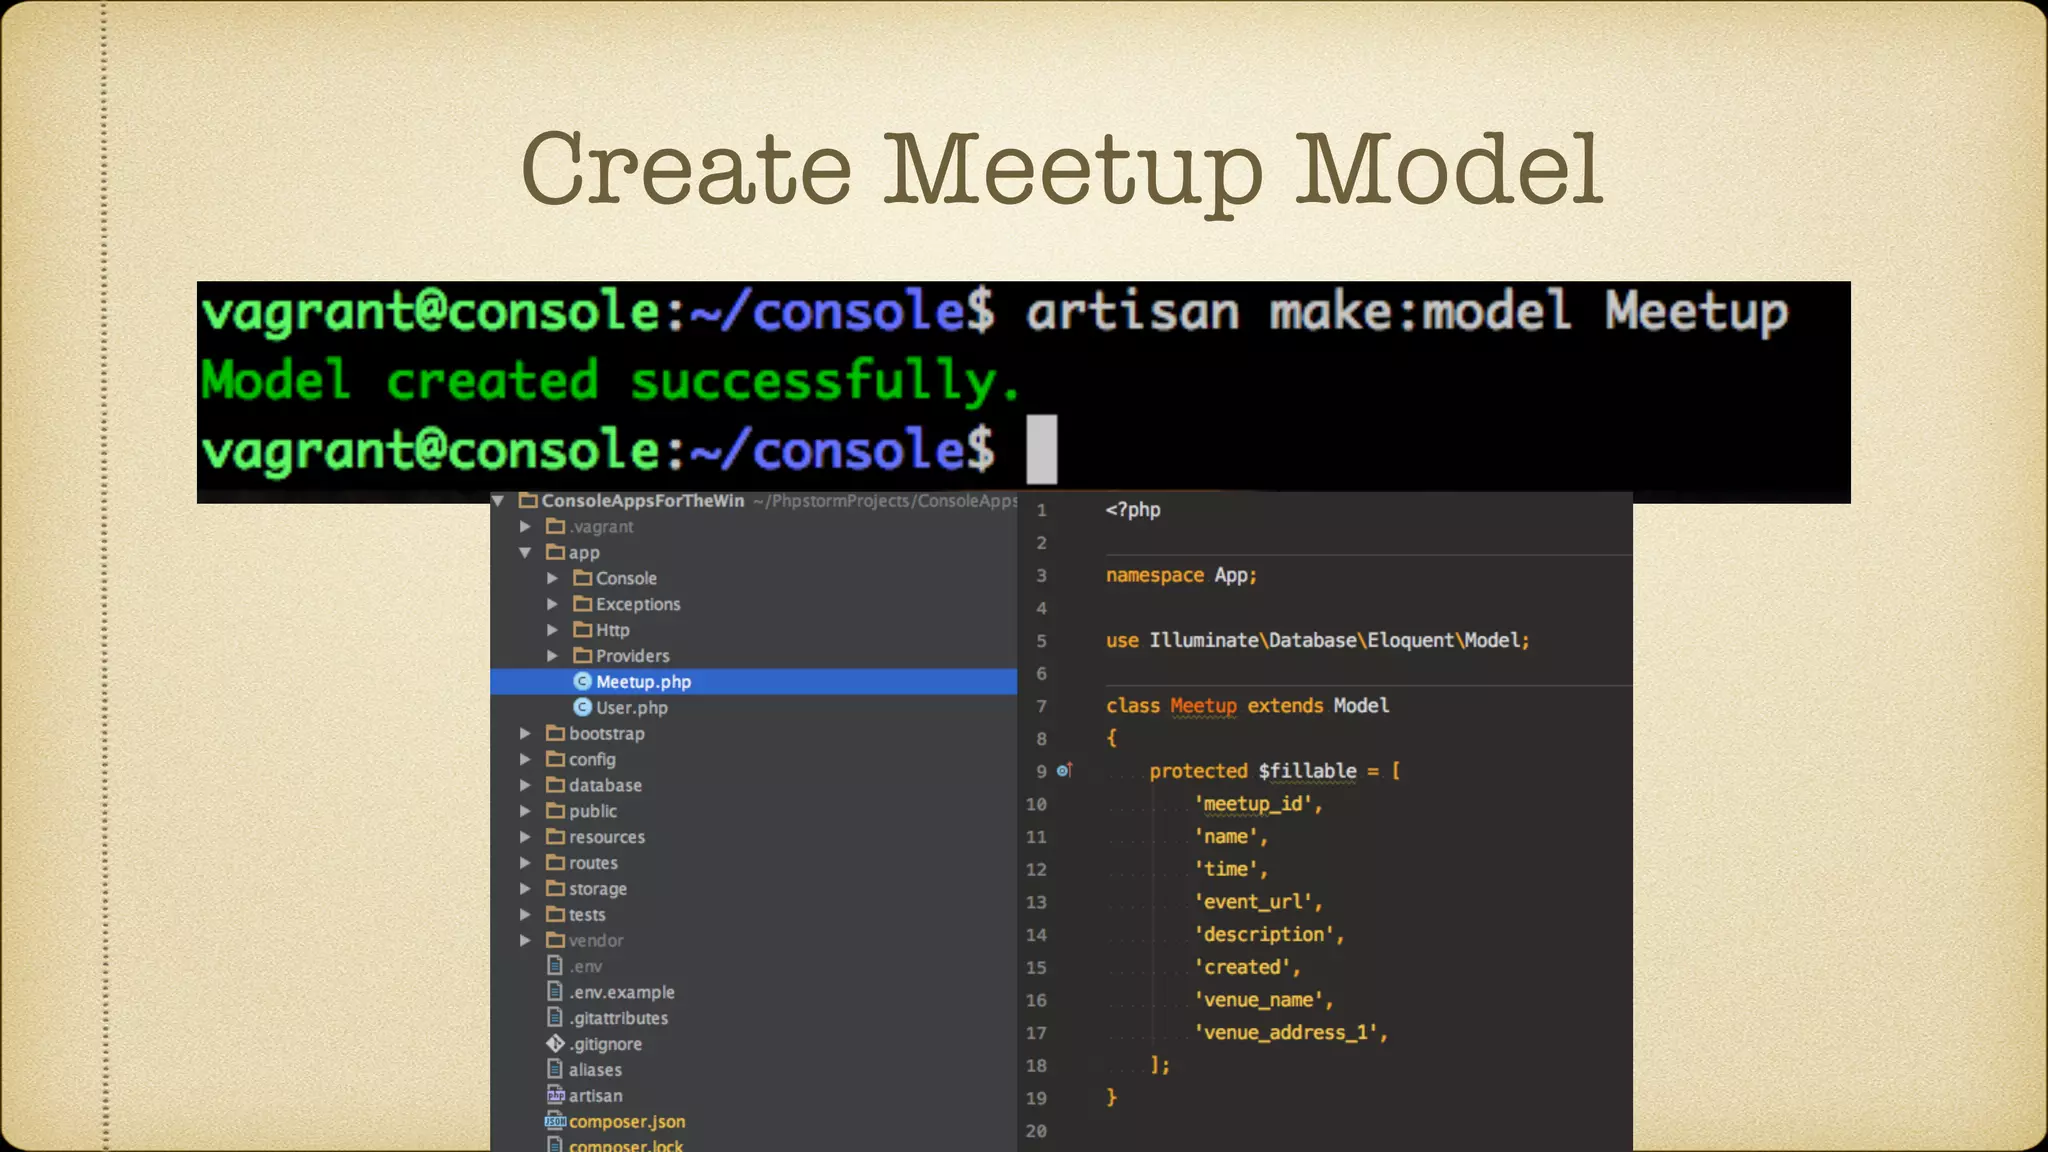2048x1152 pixels.
Task: Click the app folder icon
Action: pyautogui.click(x=555, y=552)
